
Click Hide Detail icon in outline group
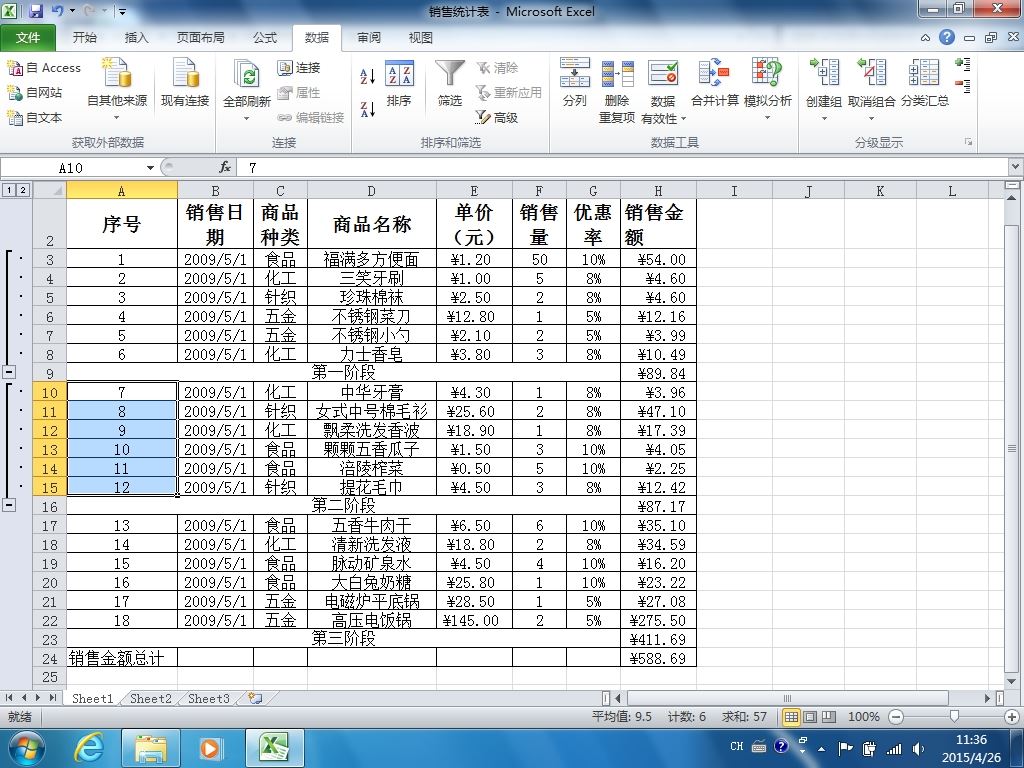click(963, 86)
